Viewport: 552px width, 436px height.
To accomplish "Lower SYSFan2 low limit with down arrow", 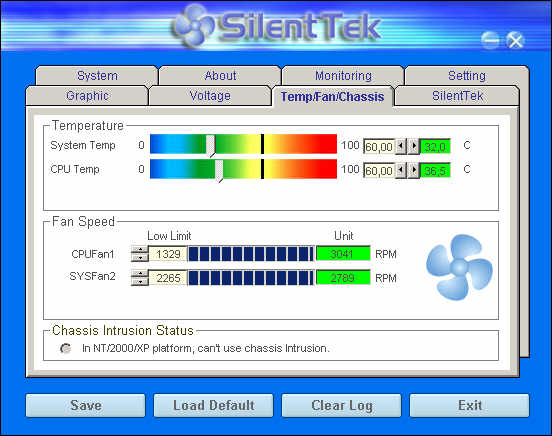I will click(140, 282).
